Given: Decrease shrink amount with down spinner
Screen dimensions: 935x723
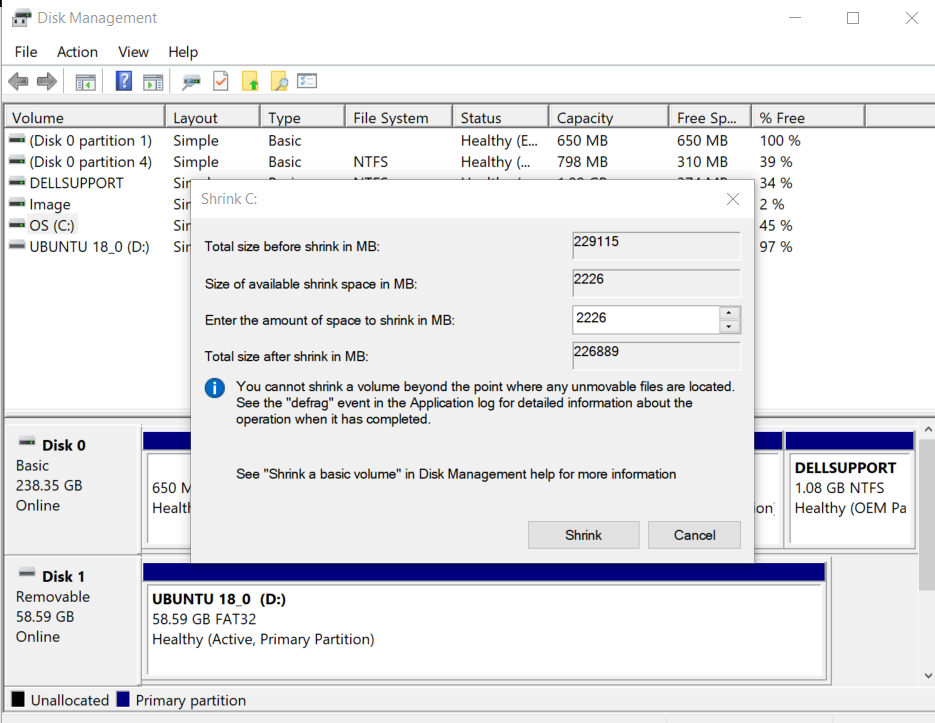Looking at the screenshot, I should 729,326.
